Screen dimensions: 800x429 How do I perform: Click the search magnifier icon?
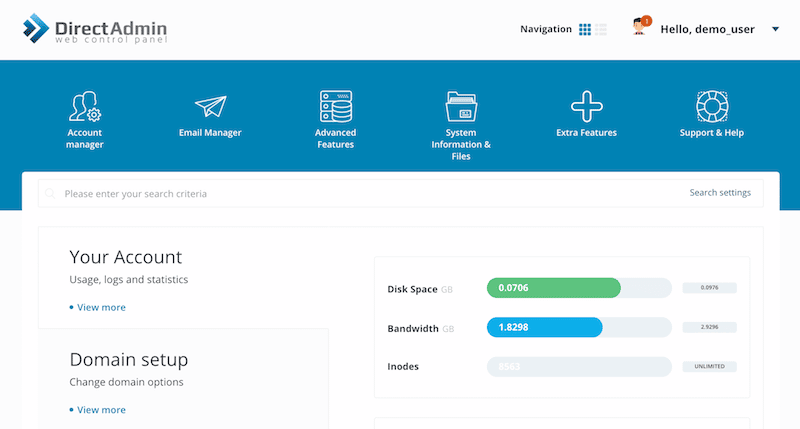(x=50, y=193)
